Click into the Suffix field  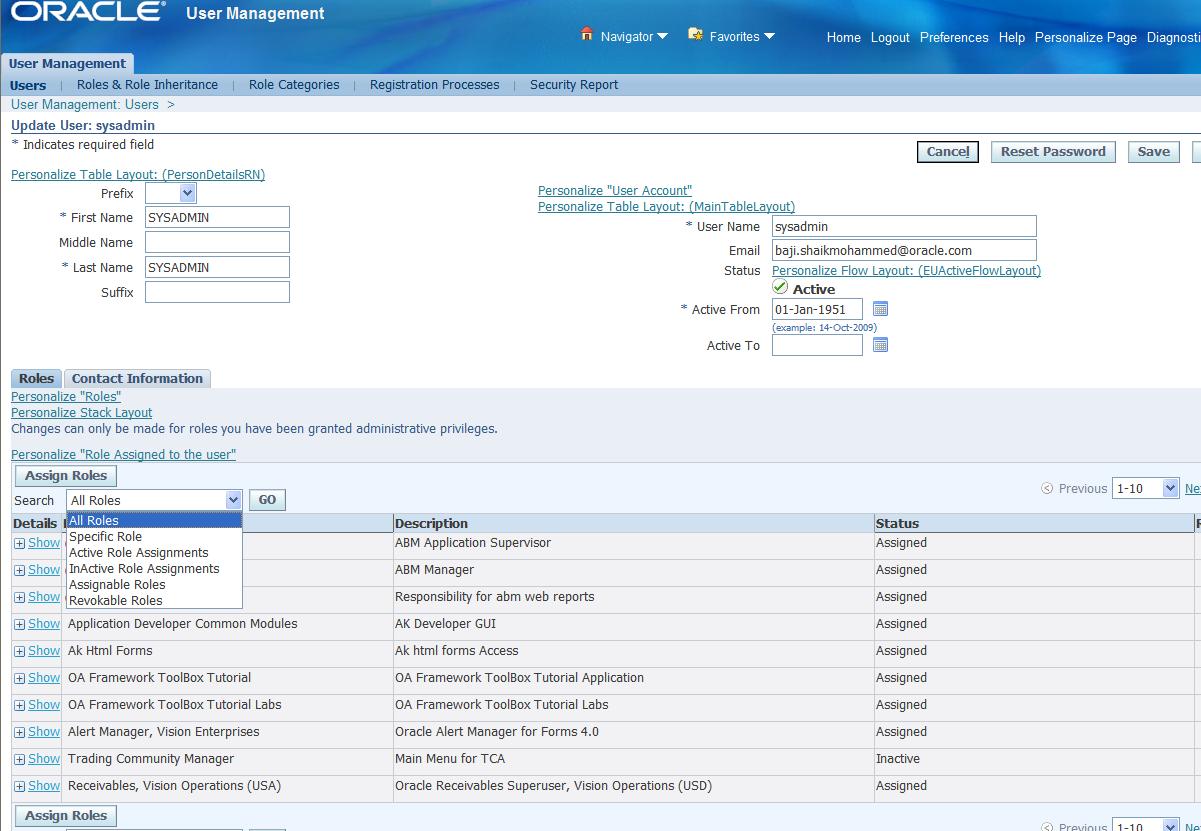pos(217,292)
